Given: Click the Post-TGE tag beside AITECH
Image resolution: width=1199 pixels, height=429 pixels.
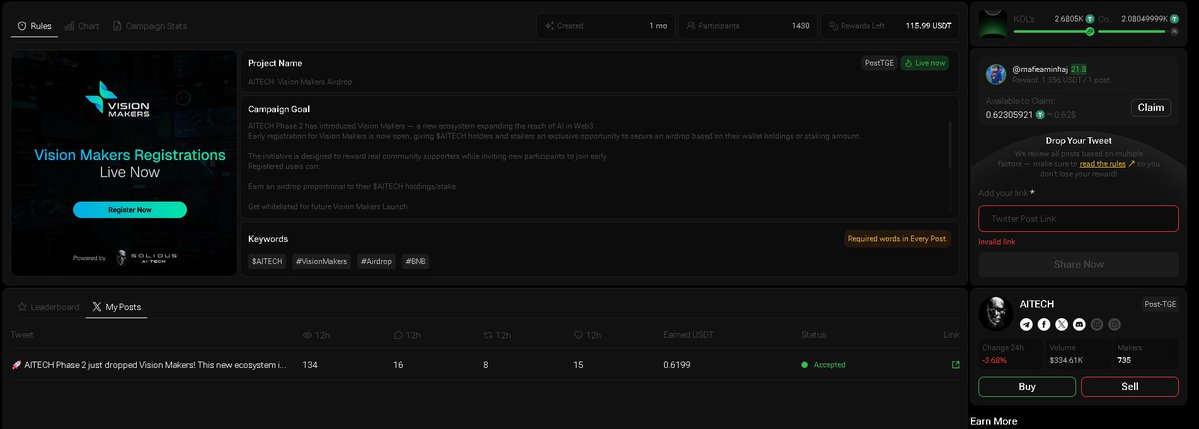Looking at the screenshot, I should tap(1160, 304).
